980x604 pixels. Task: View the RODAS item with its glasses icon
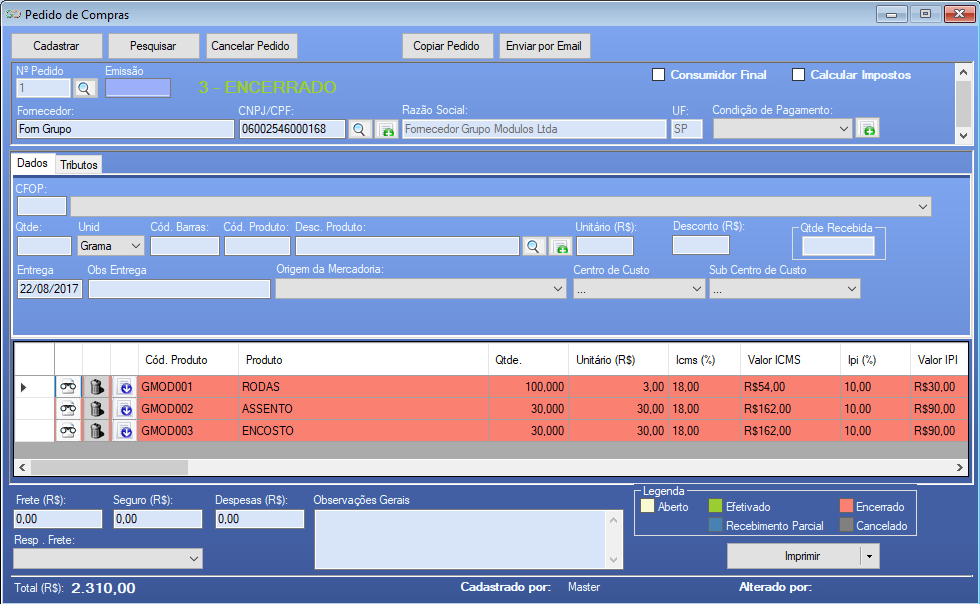[68, 387]
